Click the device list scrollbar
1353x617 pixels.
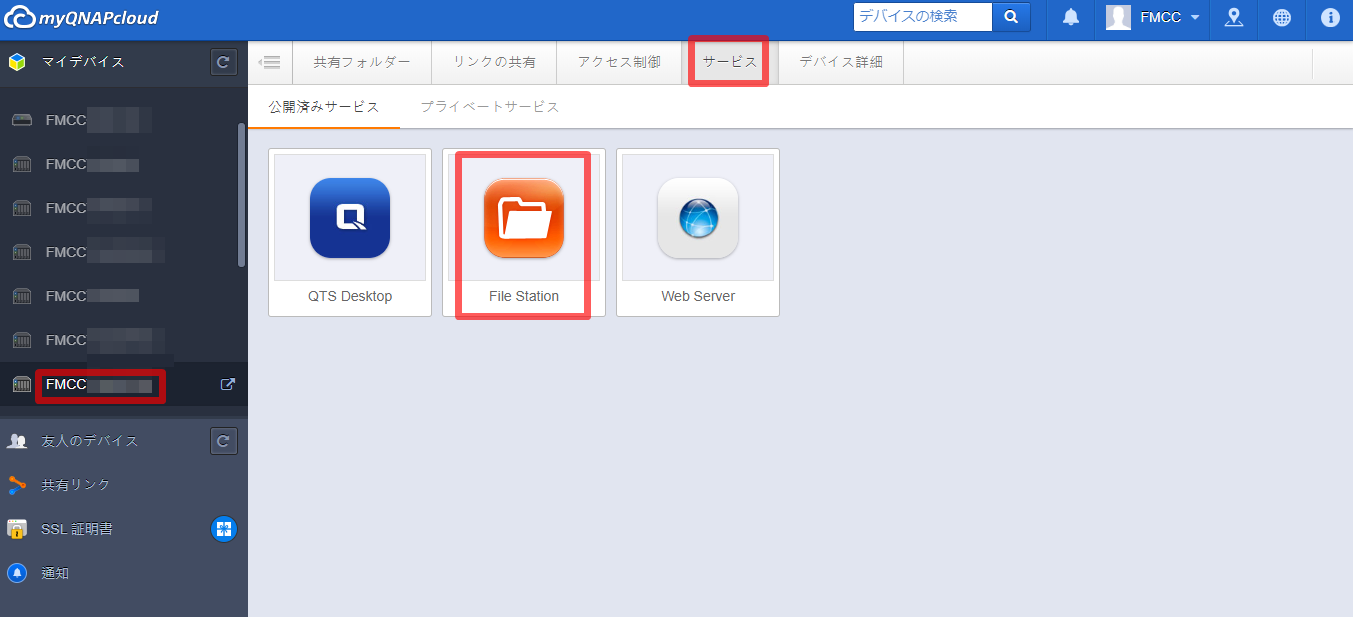coord(241,195)
